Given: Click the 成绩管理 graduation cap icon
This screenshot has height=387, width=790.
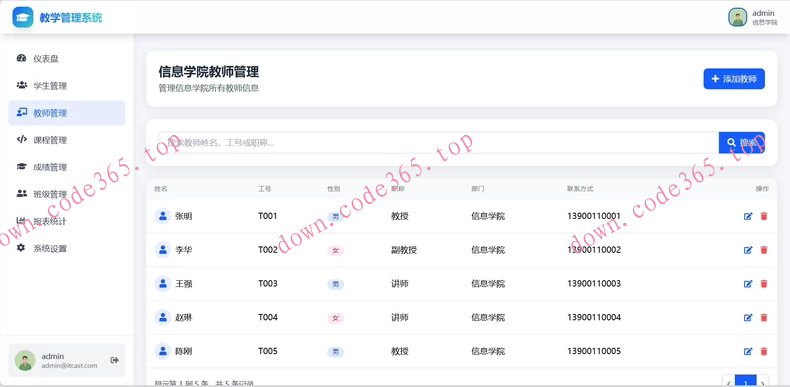Looking at the screenshot, I should pos(21,166).
